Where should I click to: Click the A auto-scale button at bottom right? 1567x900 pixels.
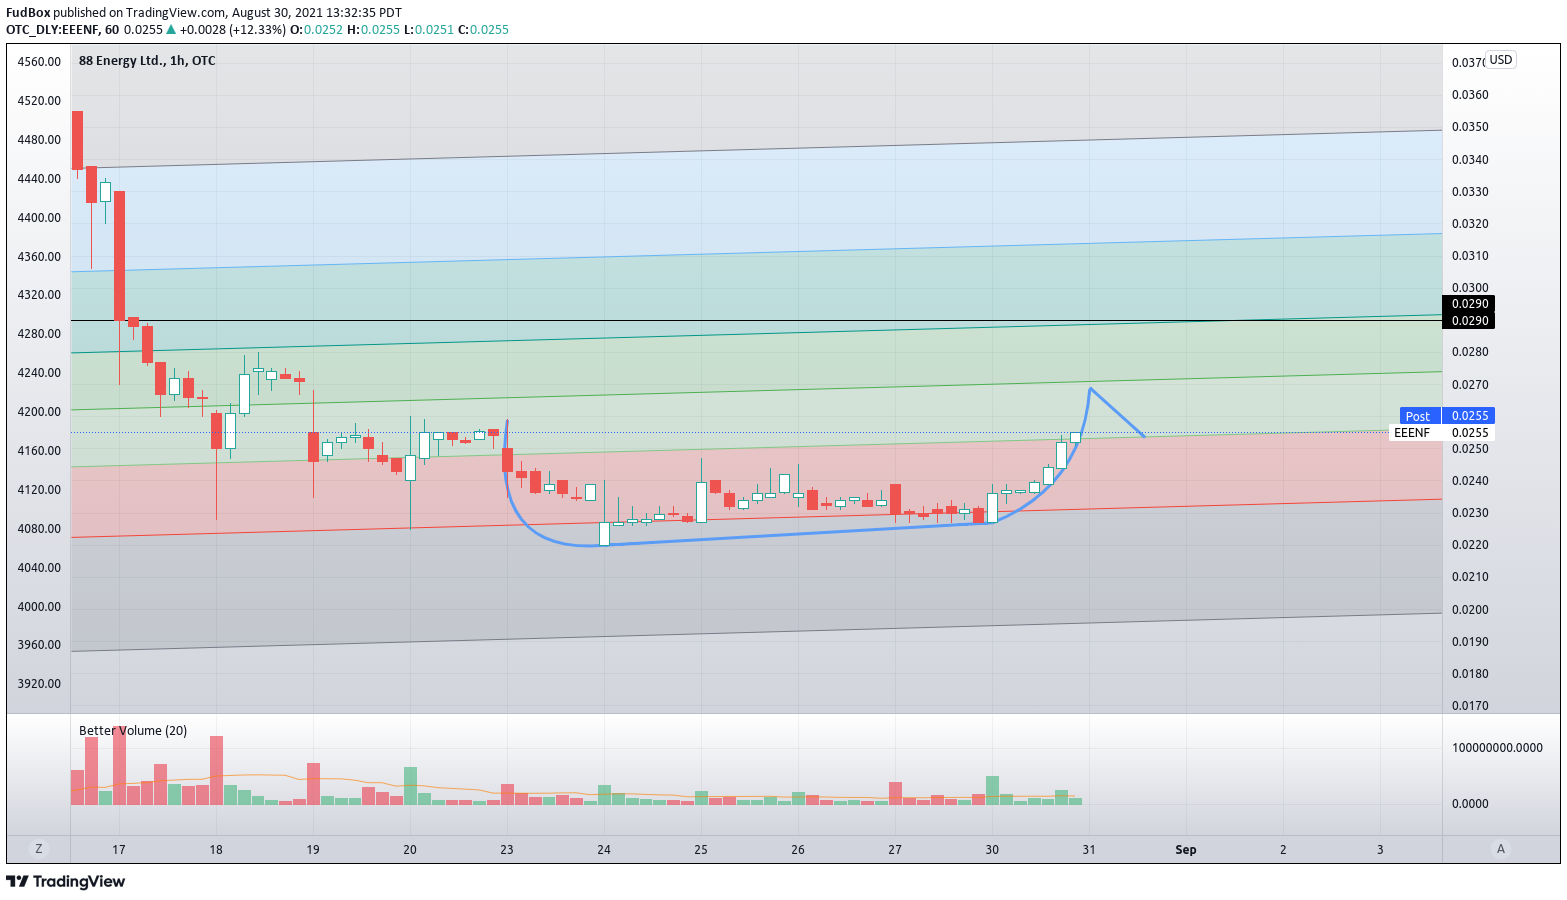click(x=1500, y=849)
